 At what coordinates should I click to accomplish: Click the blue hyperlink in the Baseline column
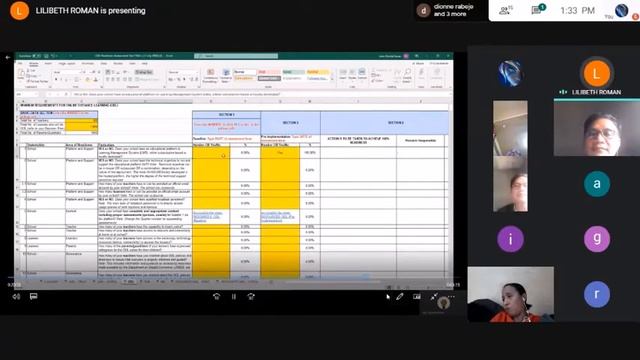coord(208,217)
